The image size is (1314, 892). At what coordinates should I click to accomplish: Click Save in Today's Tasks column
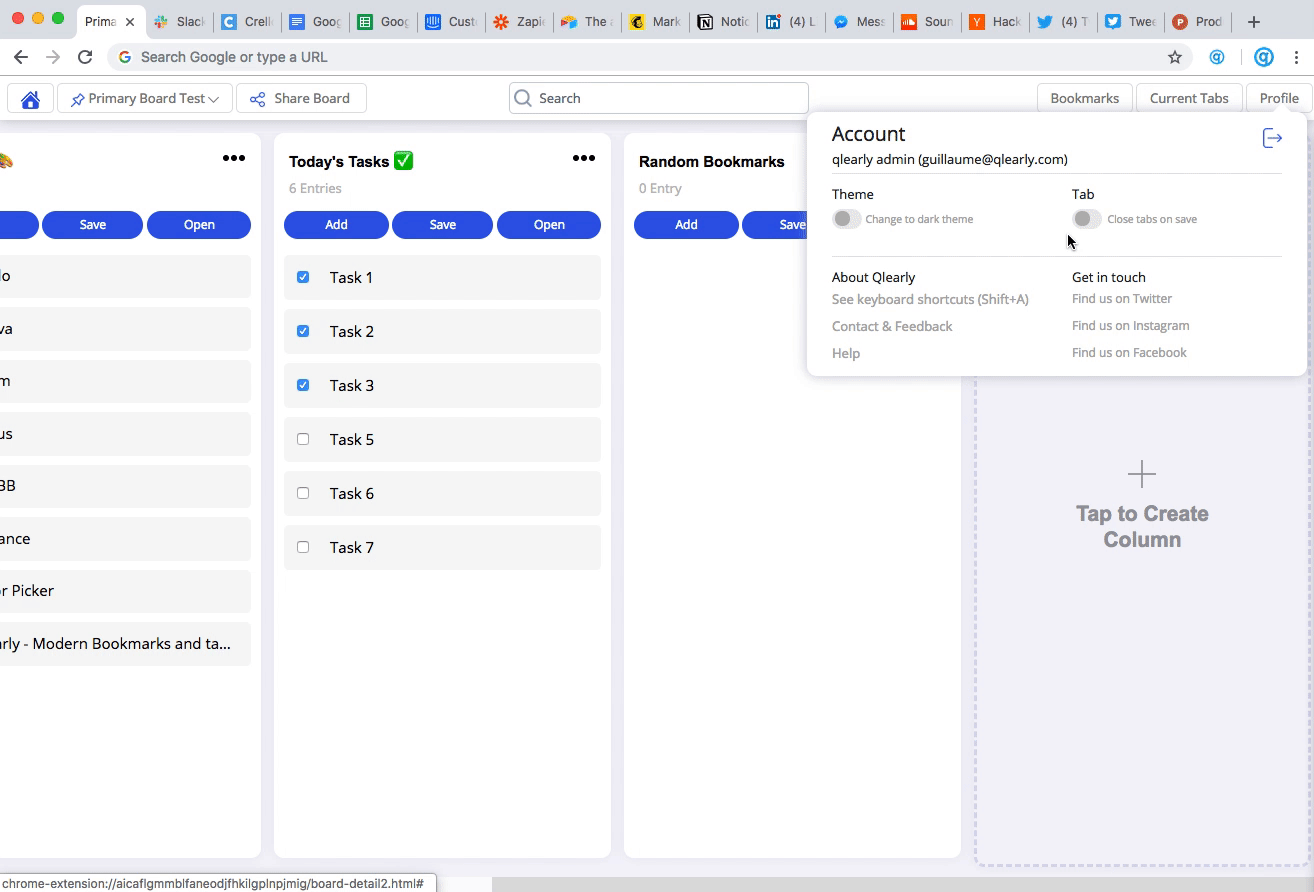tap(443, 225)
